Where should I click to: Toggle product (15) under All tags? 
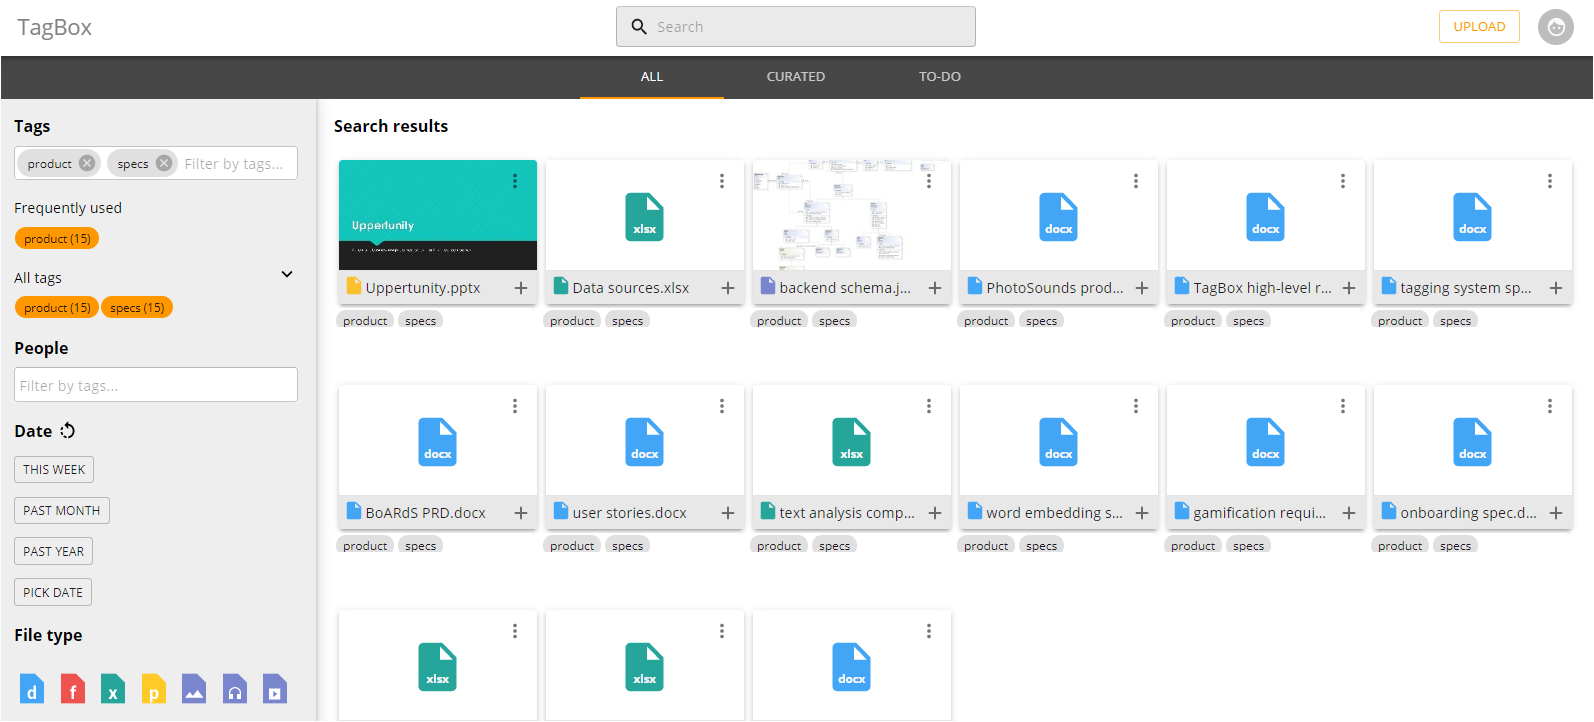point(57,308)
